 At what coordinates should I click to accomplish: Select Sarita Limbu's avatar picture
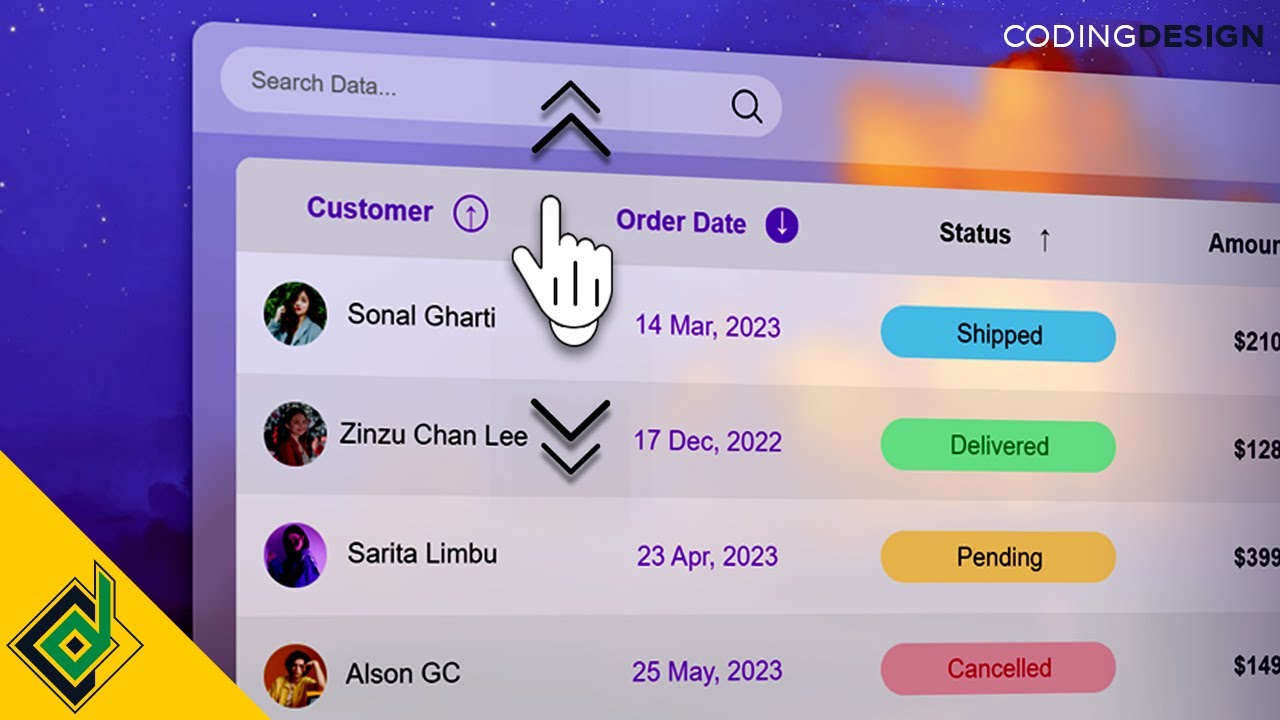click(295, 555)
